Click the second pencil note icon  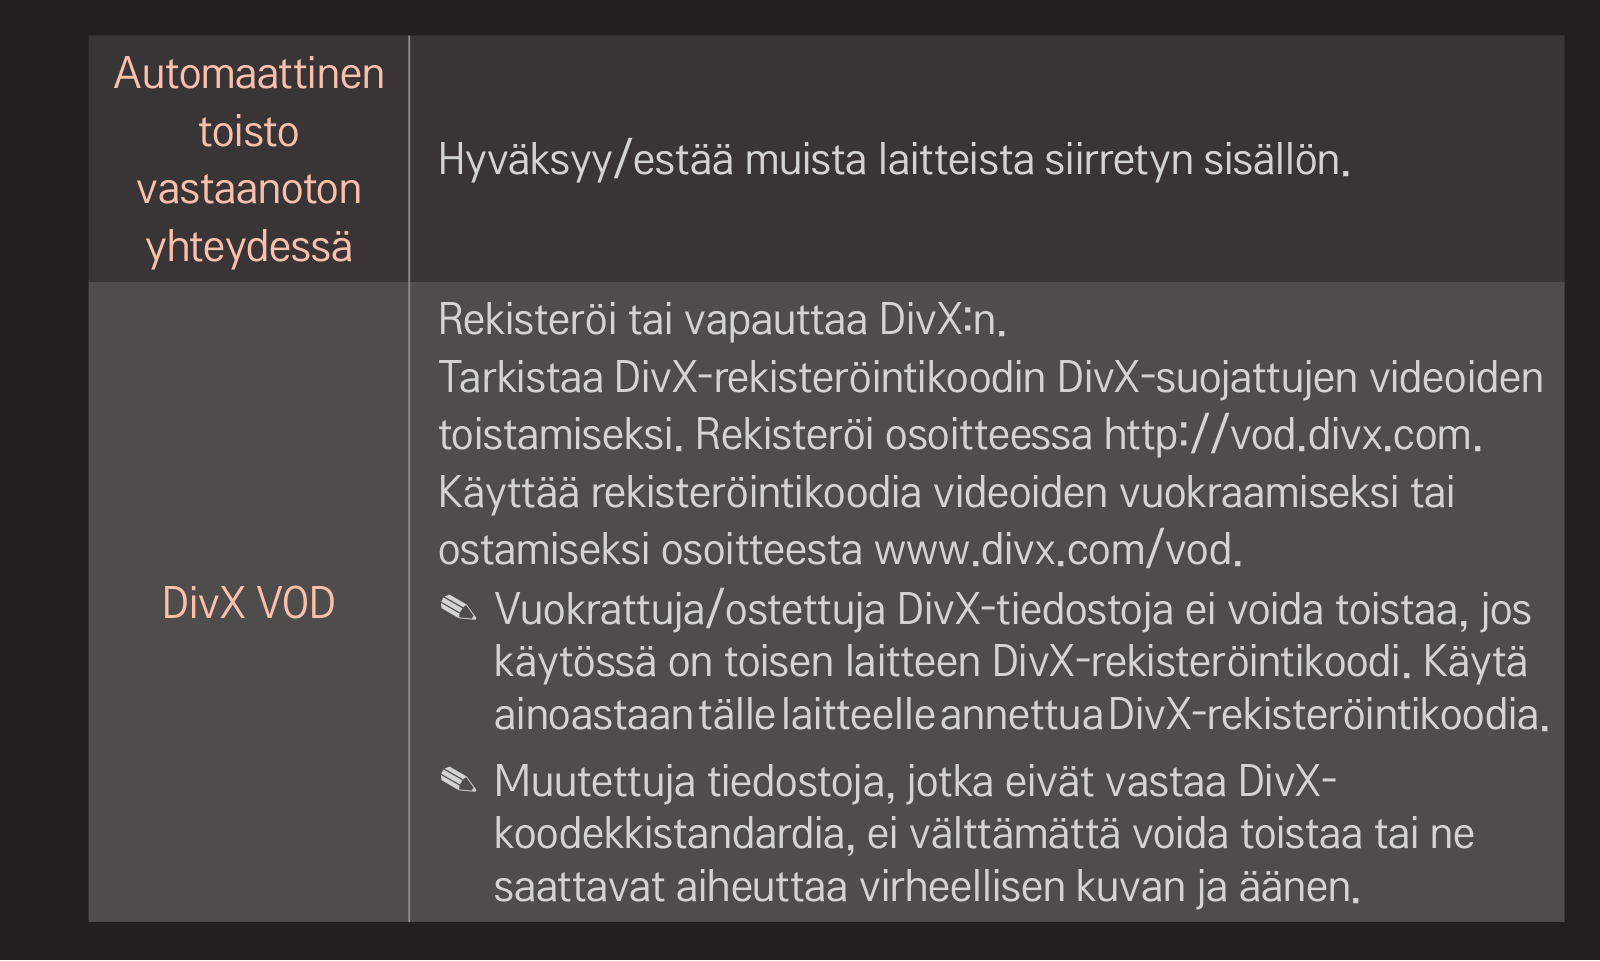click(x=458, y=779)
